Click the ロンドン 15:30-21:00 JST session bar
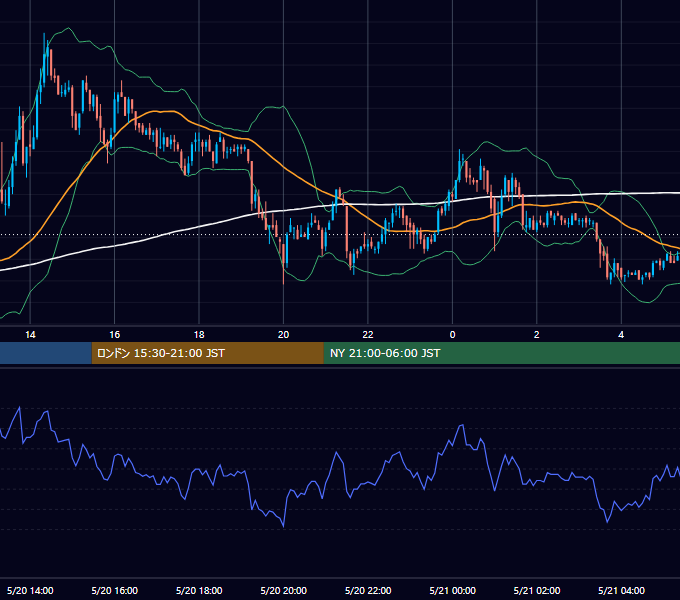This screenshot has width=680, height=600. click(x=207, y=353)
